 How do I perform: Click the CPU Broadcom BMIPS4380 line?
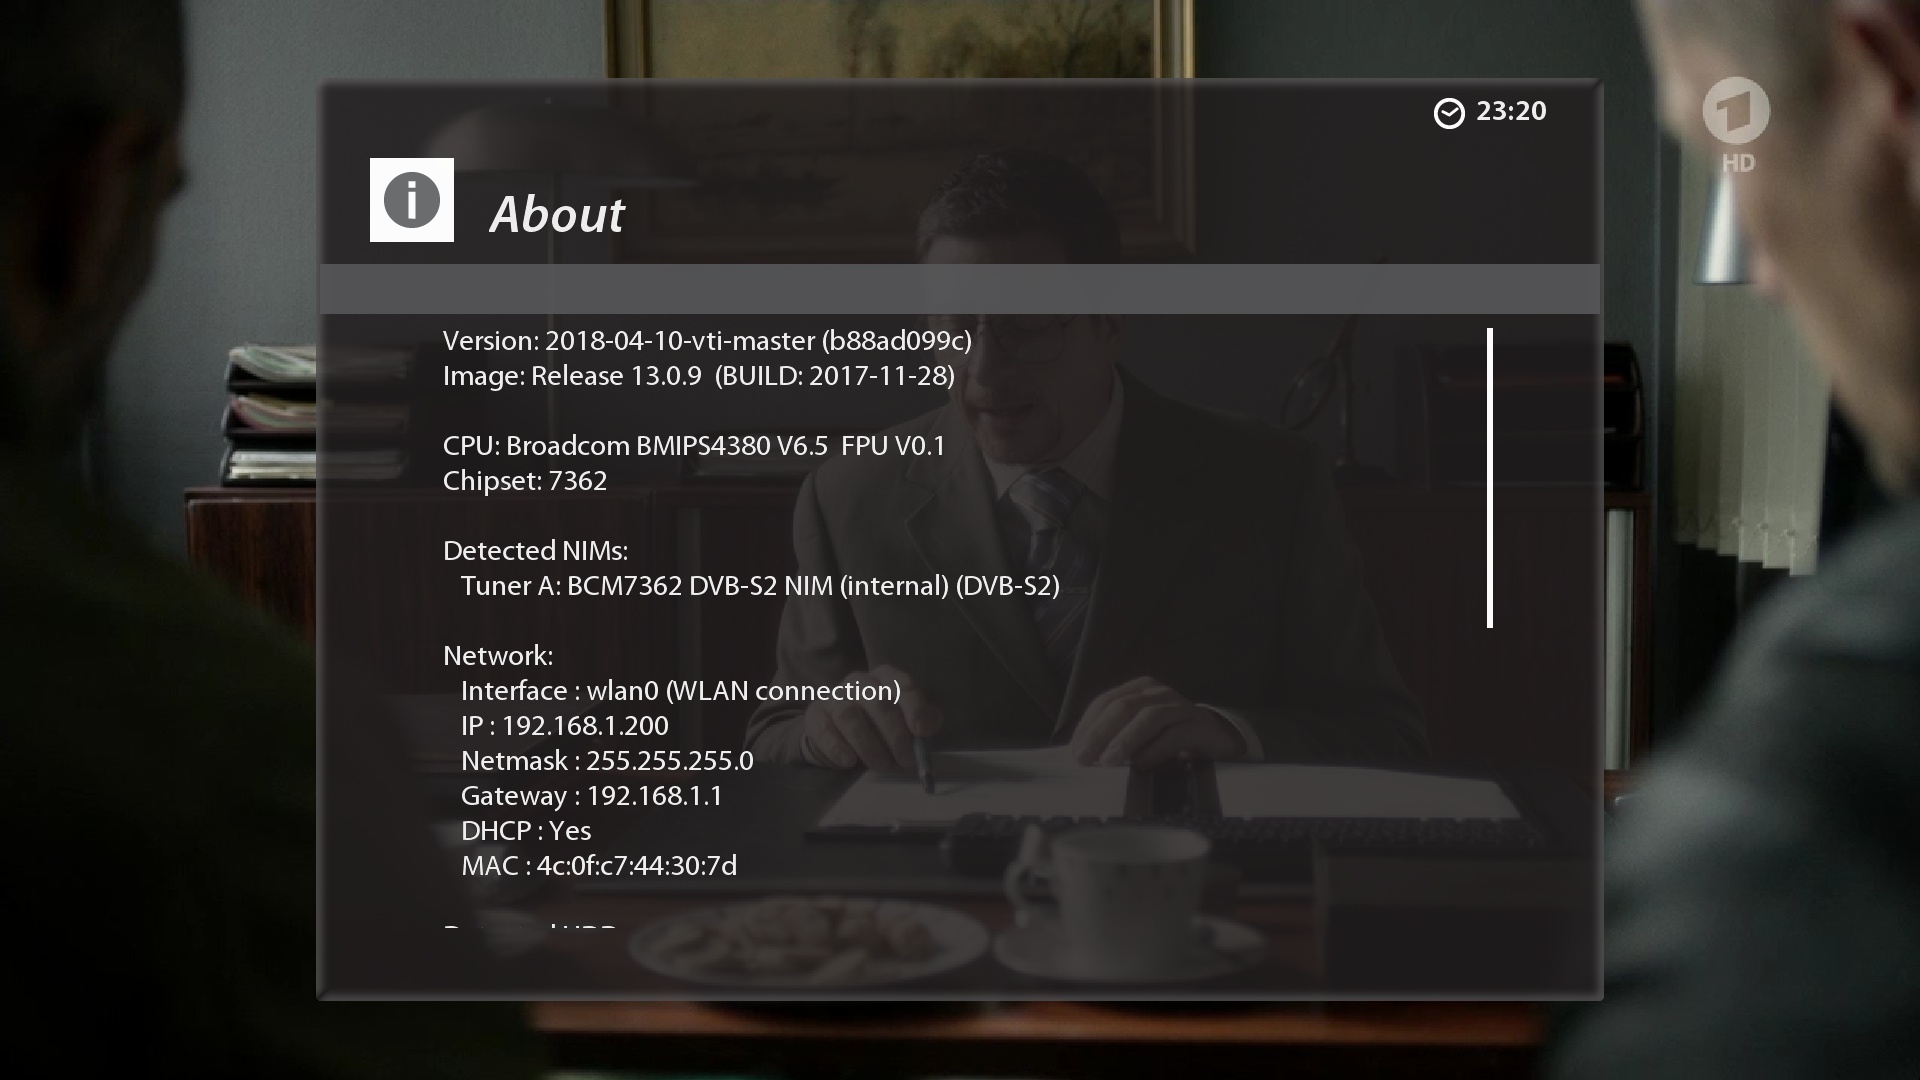coord(694,446)
